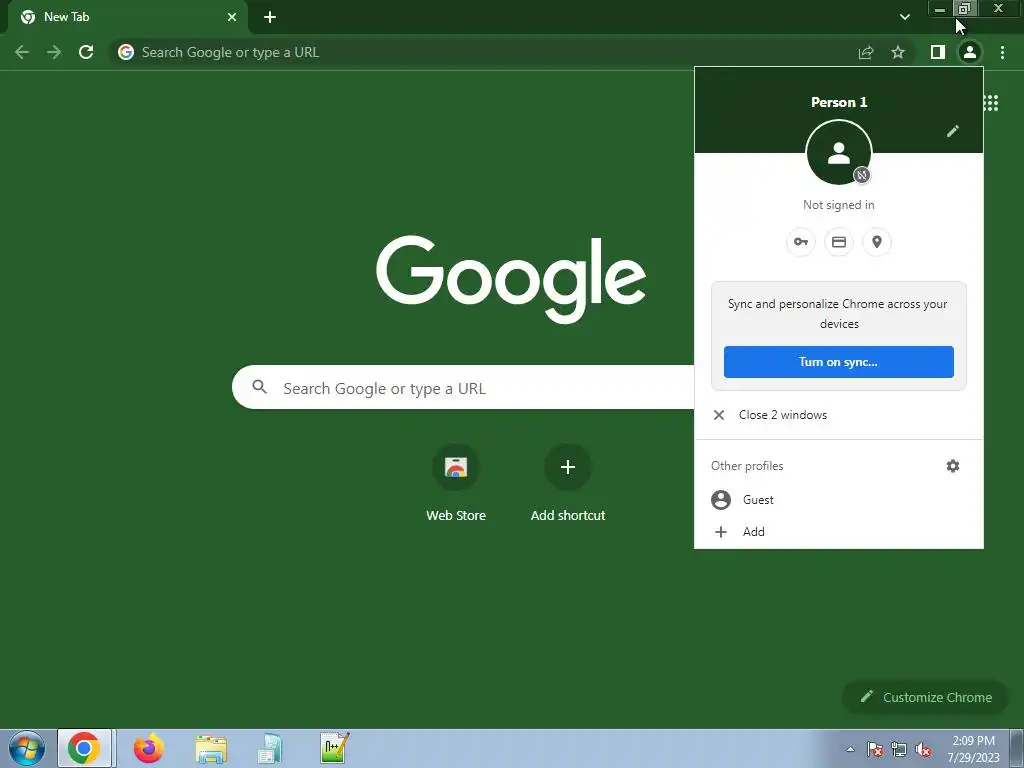Click the Other profiles heading
1024x768 pixels.
click(x=747, y=466)
